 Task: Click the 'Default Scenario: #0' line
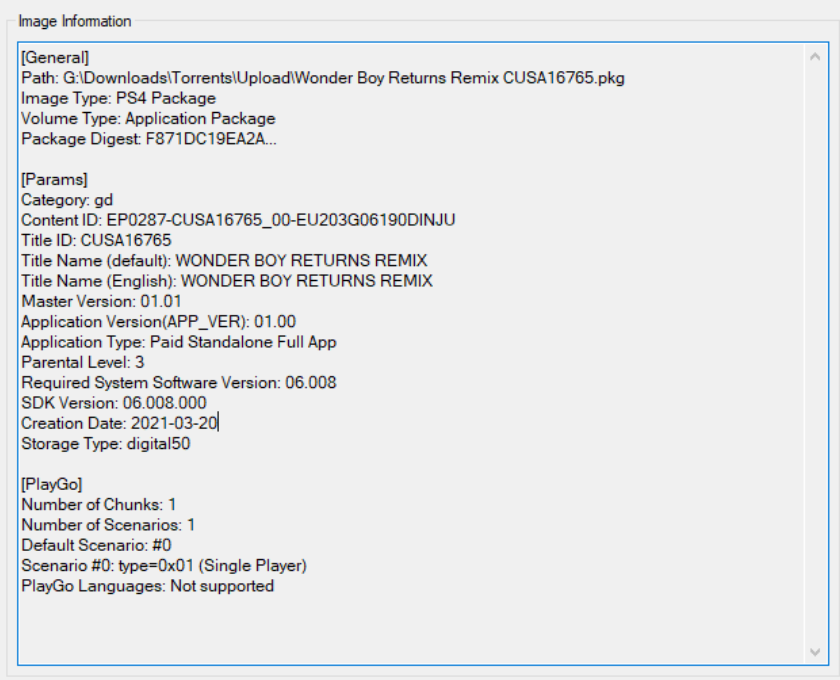click(x=96, y=546)
